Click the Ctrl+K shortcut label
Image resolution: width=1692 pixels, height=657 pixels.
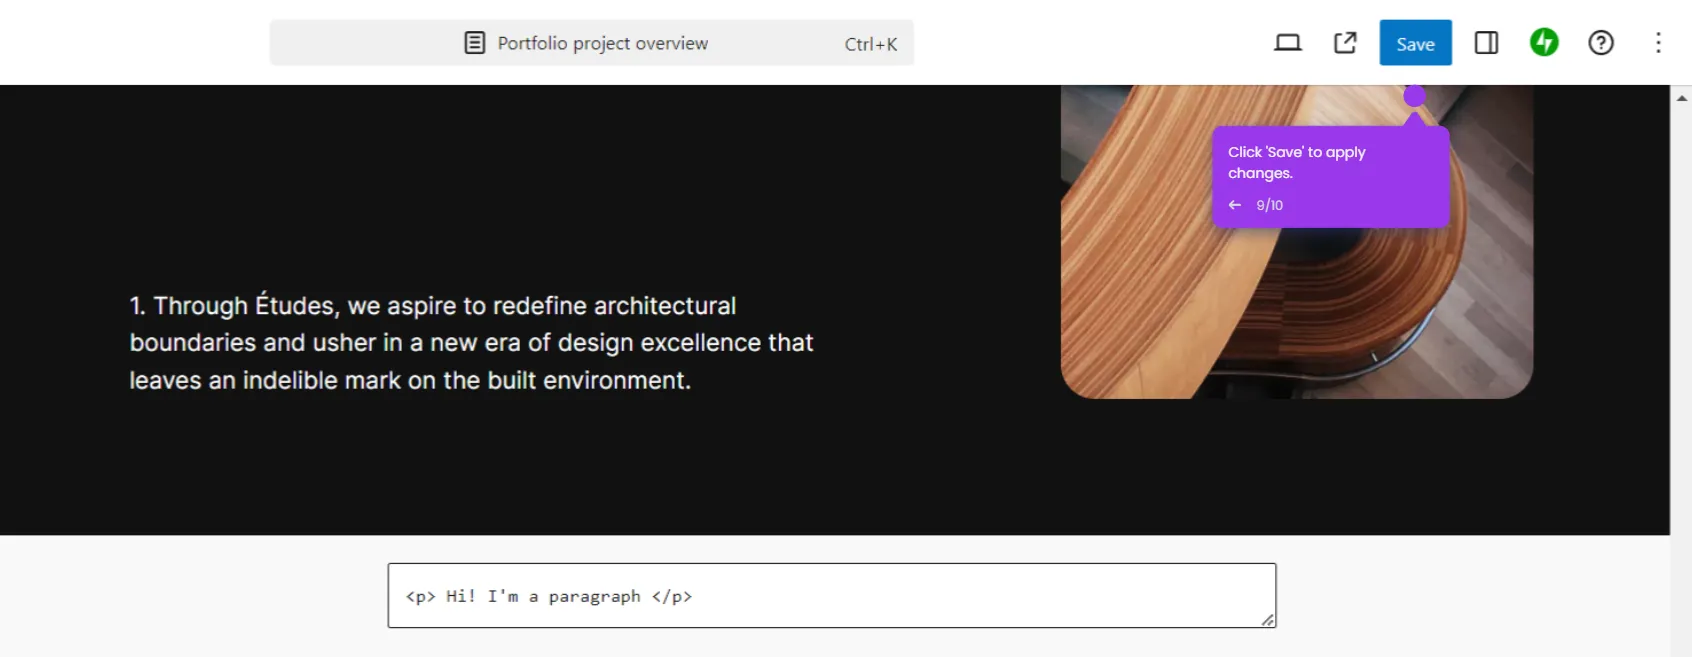click(871, 44)
